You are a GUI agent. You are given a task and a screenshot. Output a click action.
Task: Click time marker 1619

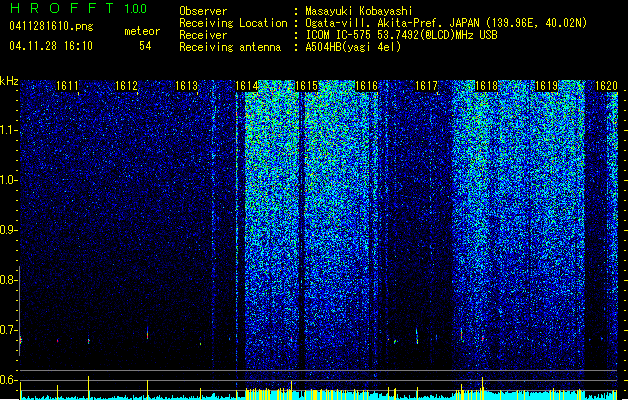[546, 86]
